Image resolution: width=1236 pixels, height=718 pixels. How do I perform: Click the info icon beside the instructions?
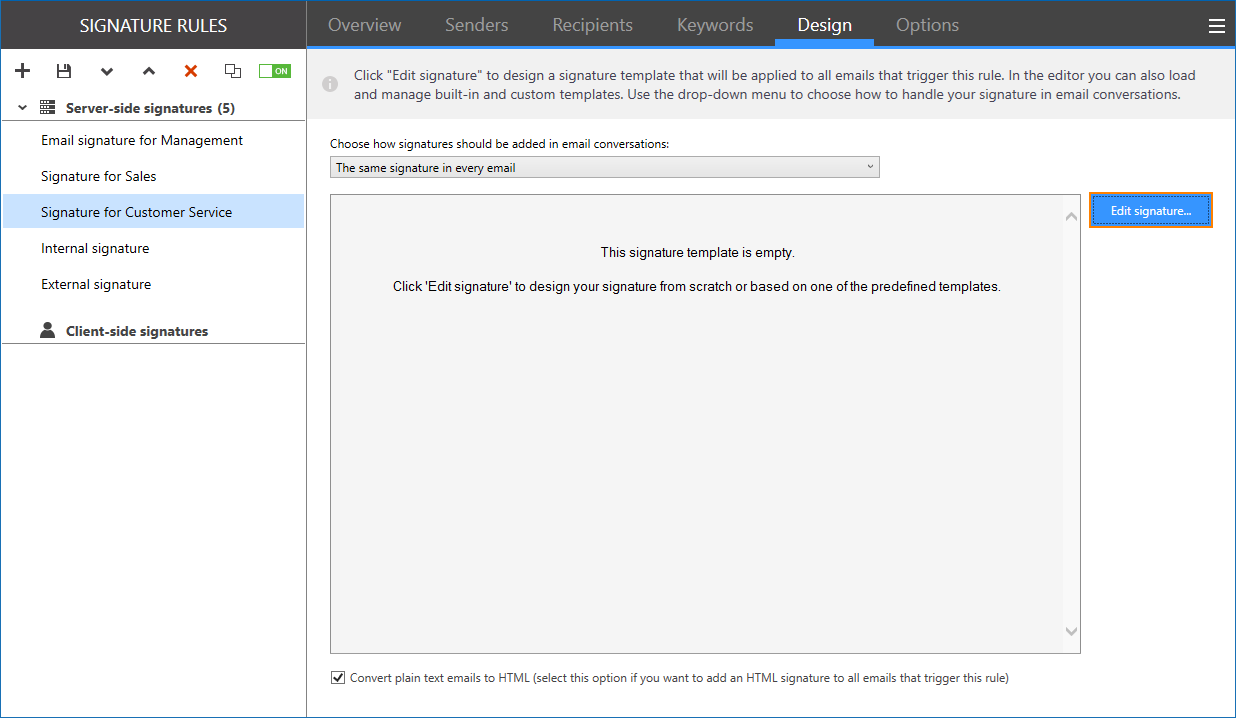click(330, 84)
